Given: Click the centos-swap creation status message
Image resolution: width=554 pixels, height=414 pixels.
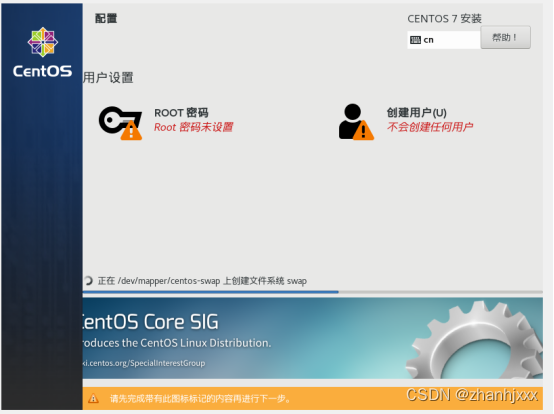Looking at the screenshot, I should [202, 281].
